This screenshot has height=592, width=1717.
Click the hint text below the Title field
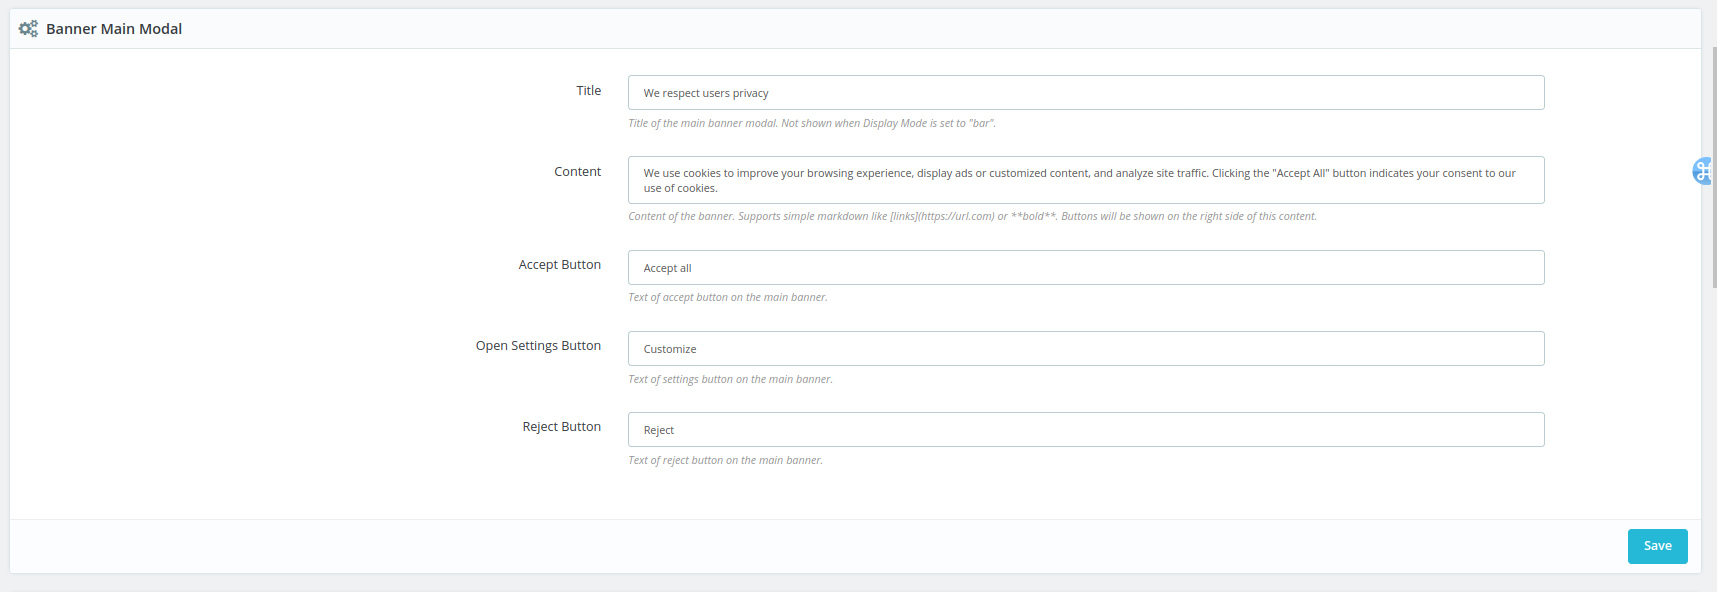coord(811,124)
